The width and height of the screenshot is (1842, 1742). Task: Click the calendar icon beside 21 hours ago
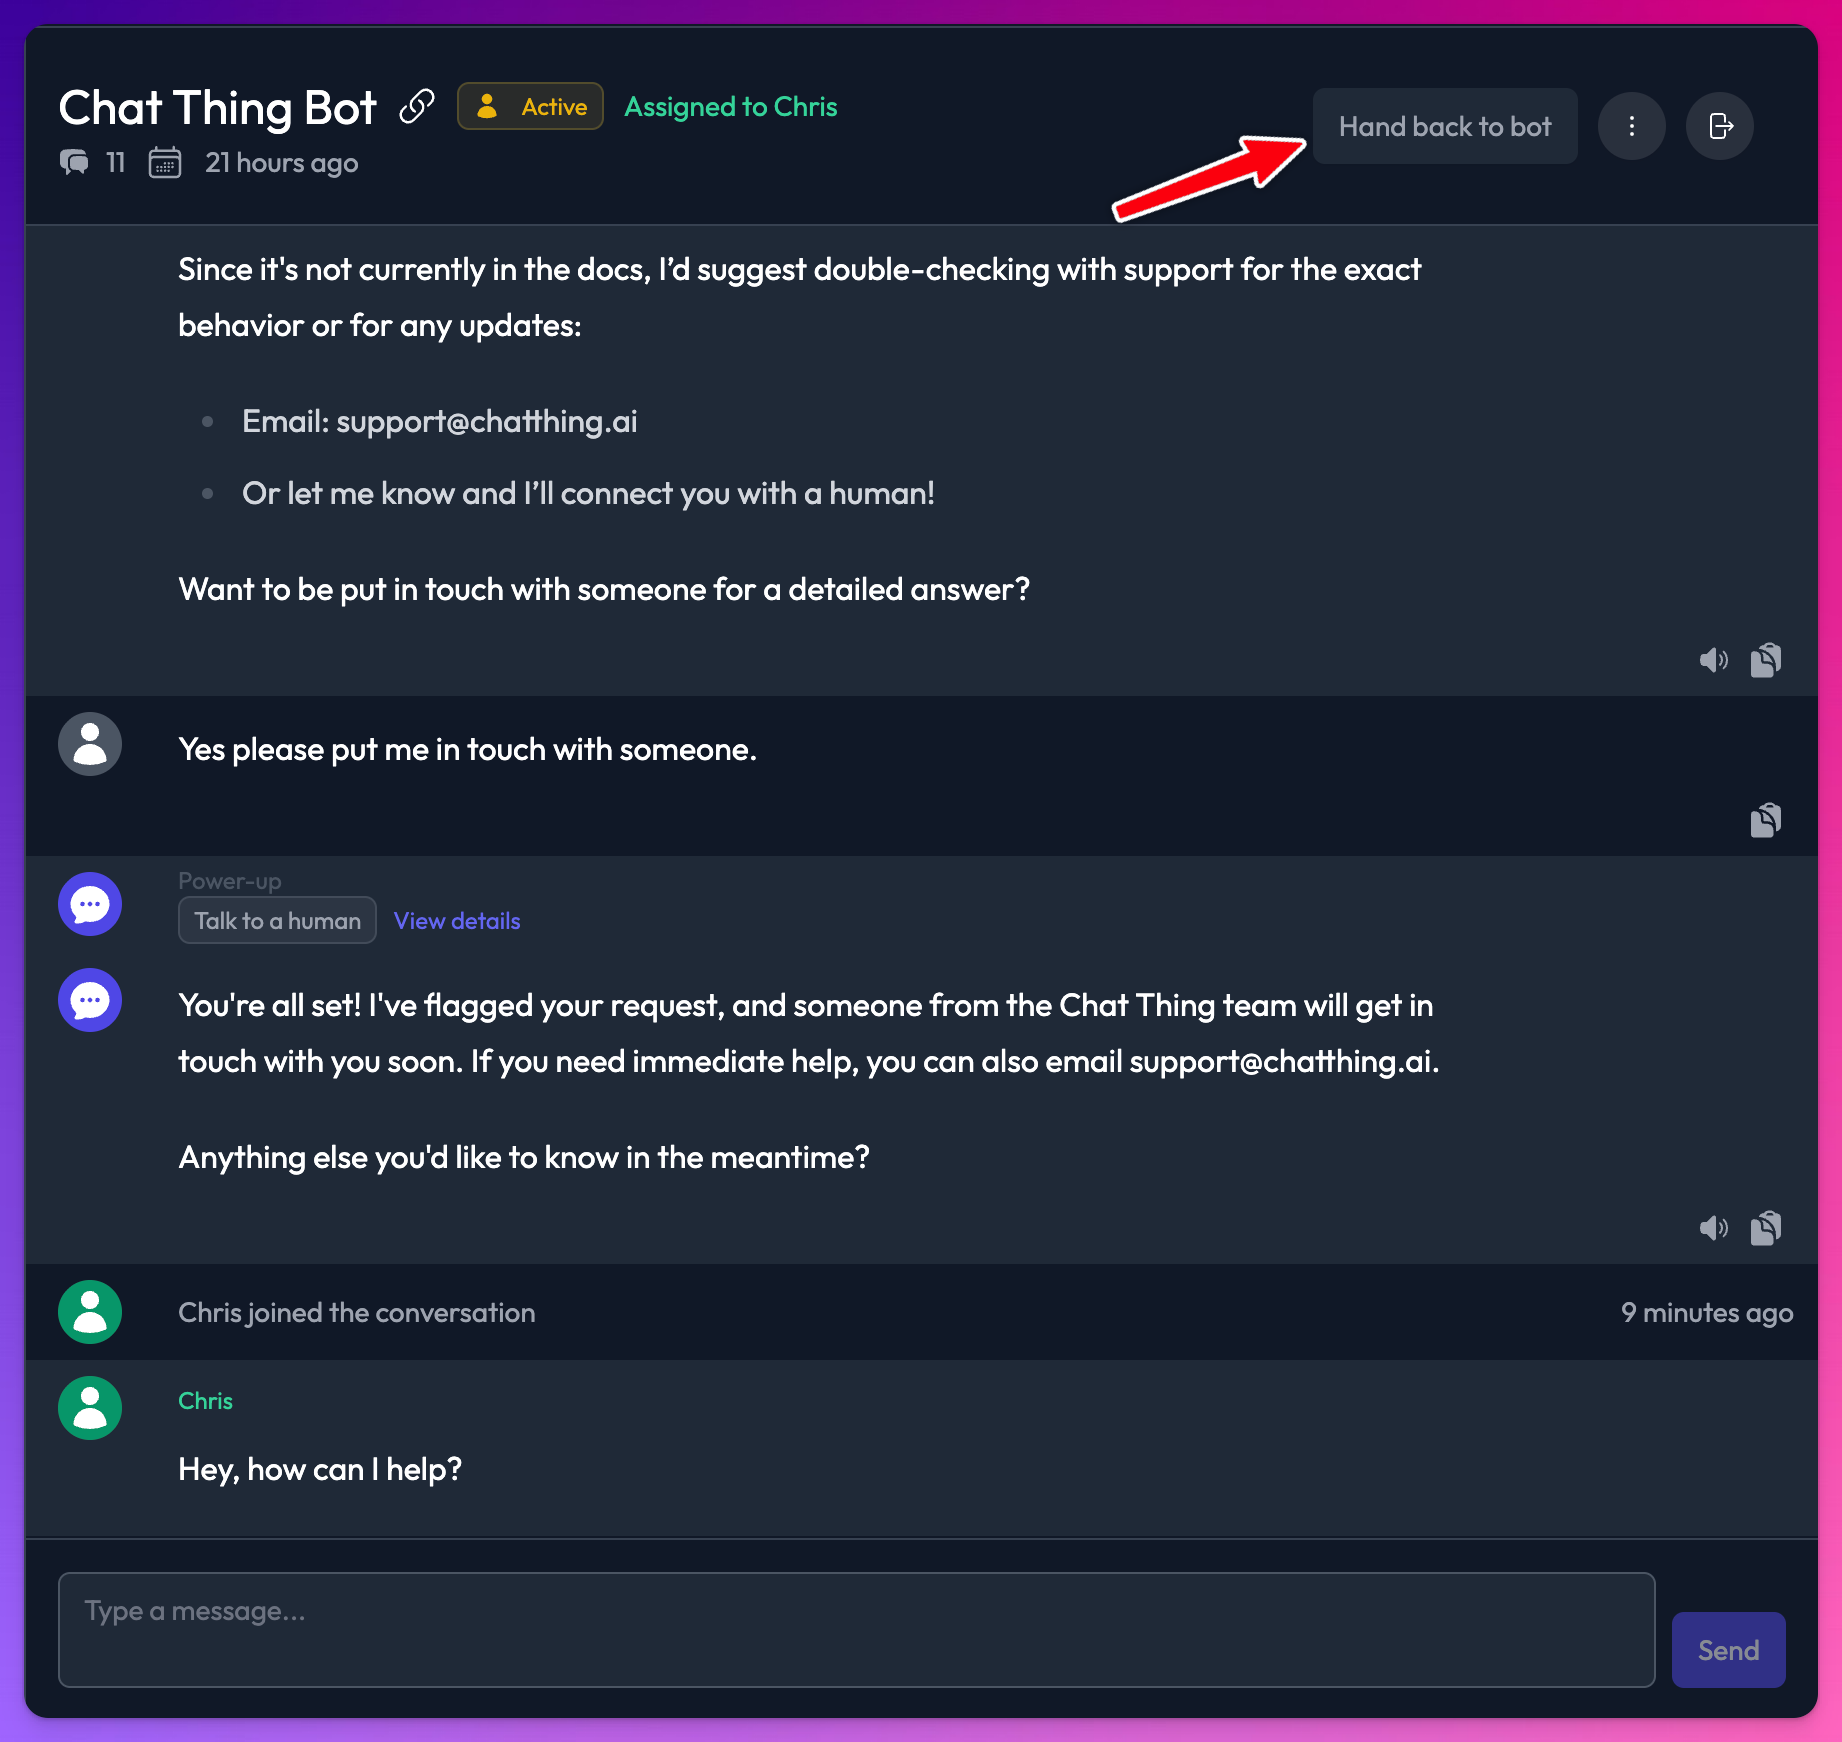pyautogui.click(x=165, y=162)
